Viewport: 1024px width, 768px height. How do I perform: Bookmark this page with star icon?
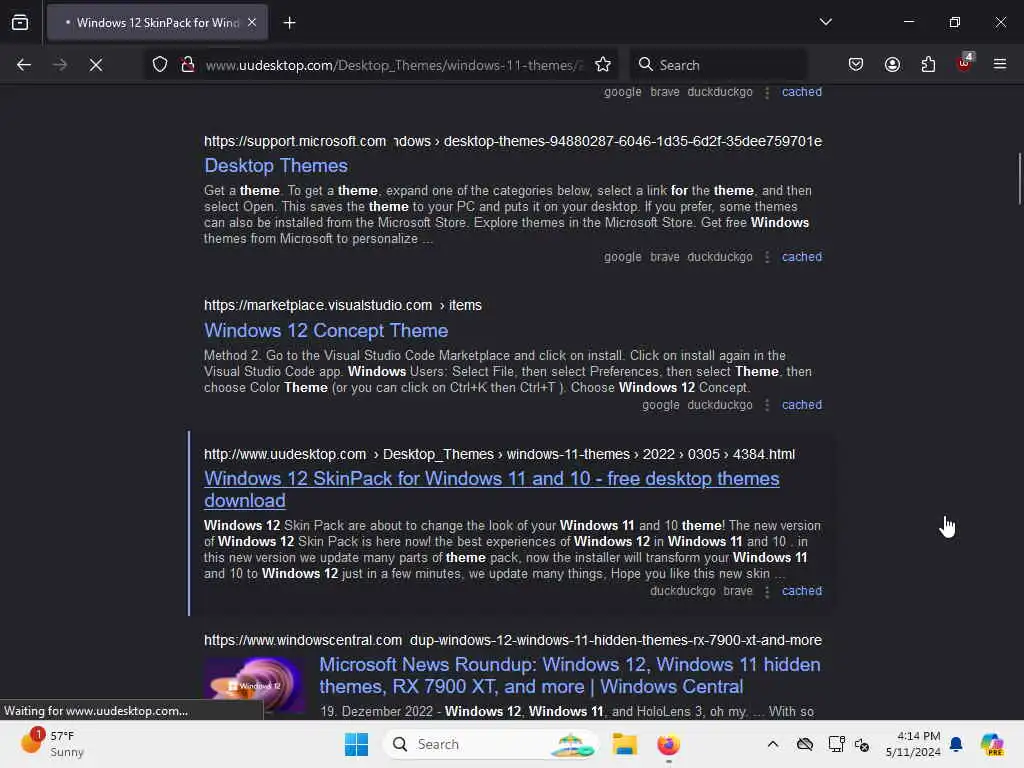(x=603, y=65)
